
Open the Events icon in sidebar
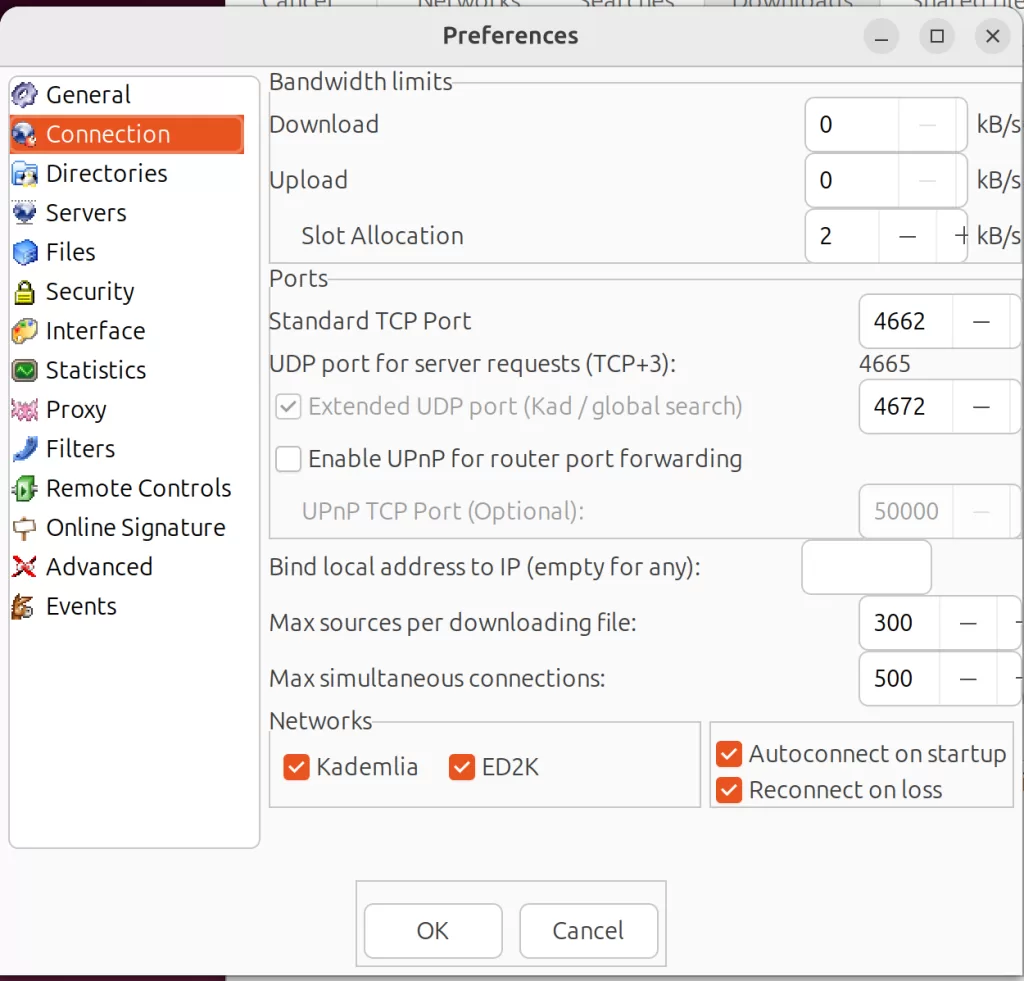click(x=25, y=607)
